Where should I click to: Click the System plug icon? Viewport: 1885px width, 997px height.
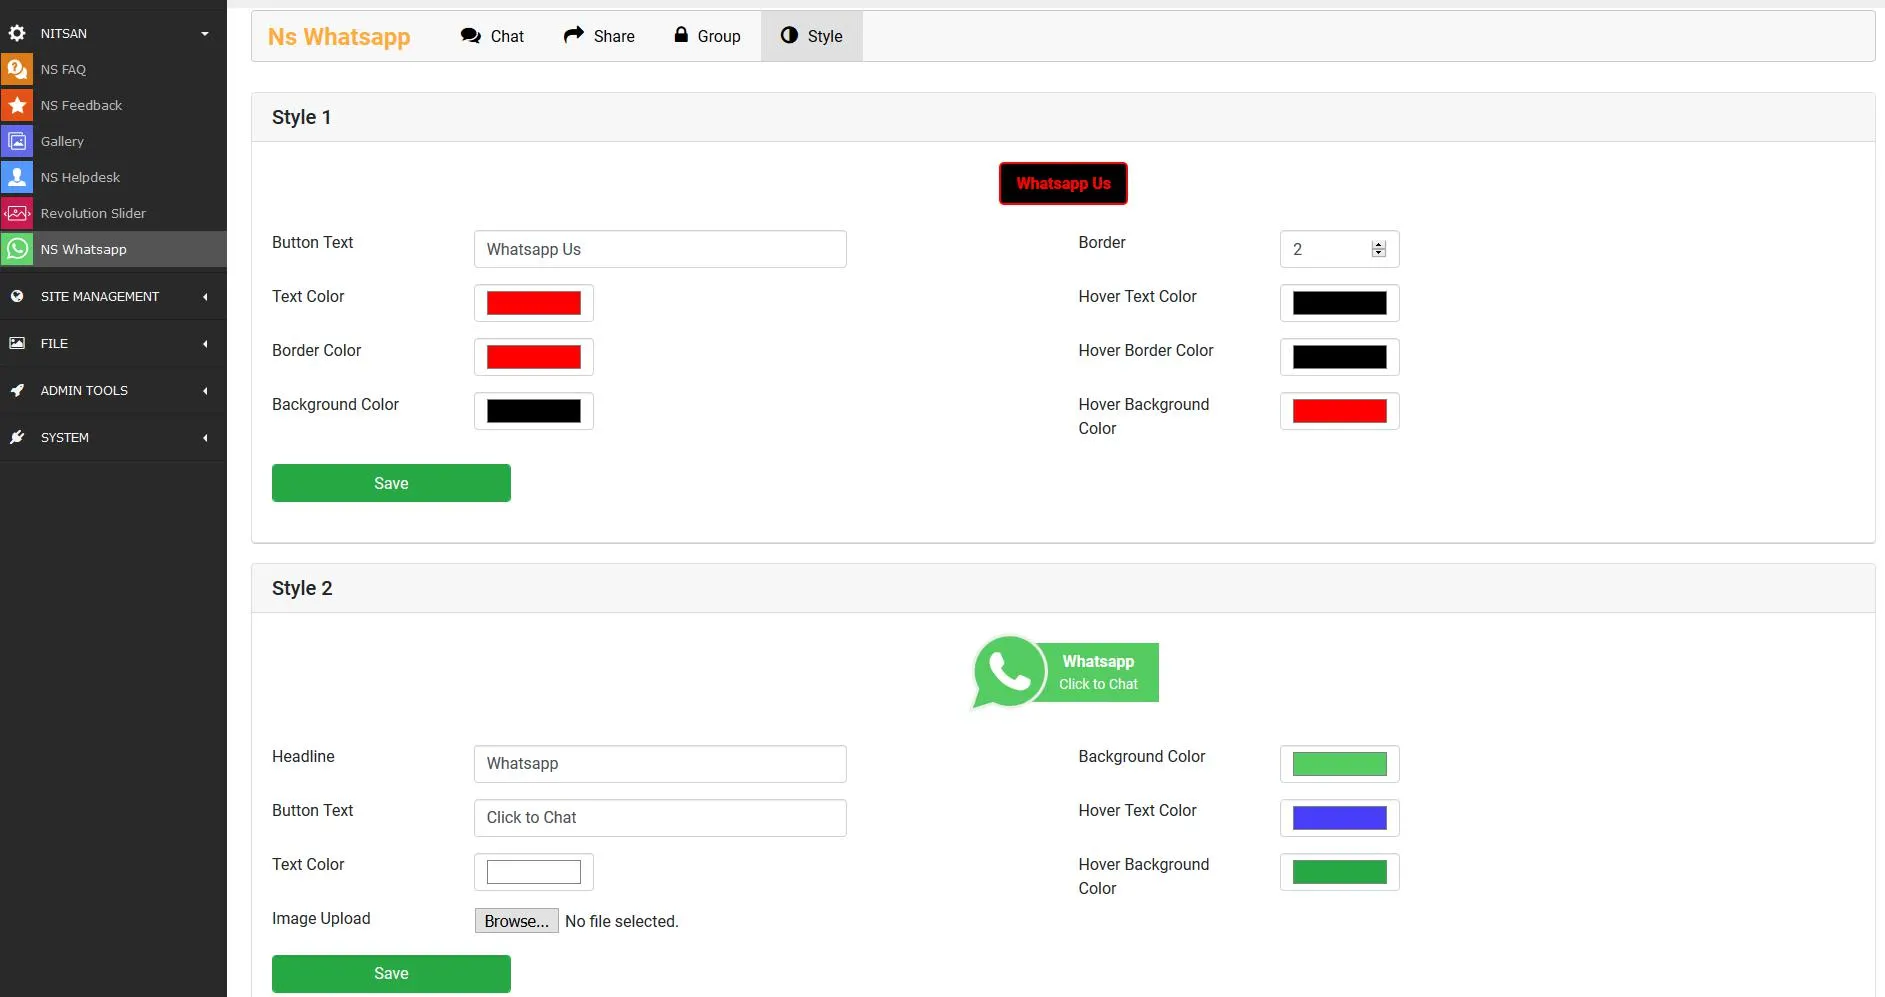point(17,437)
